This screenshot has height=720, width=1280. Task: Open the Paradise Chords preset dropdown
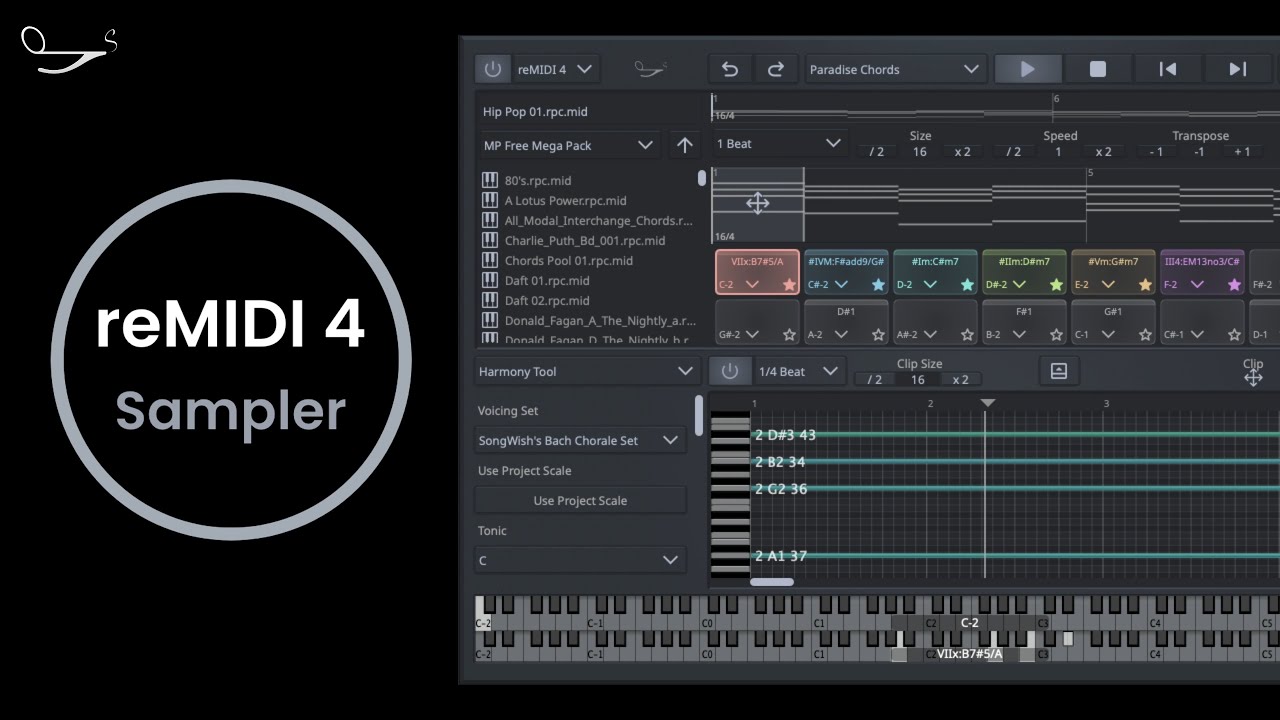(895, 69)
